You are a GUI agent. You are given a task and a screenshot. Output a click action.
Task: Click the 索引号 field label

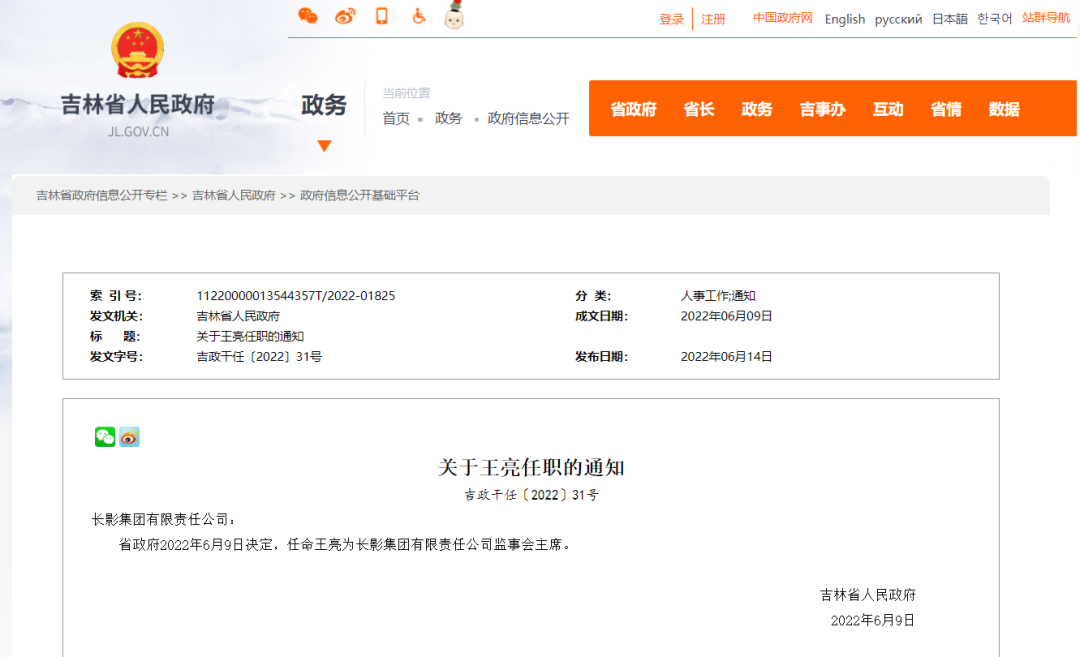click(x=116, y=295)
